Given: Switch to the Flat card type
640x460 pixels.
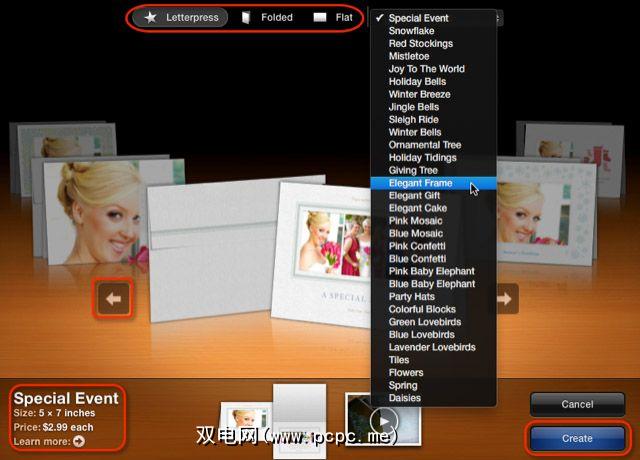Looking at the screenshot, I should [x=333, y=18].
